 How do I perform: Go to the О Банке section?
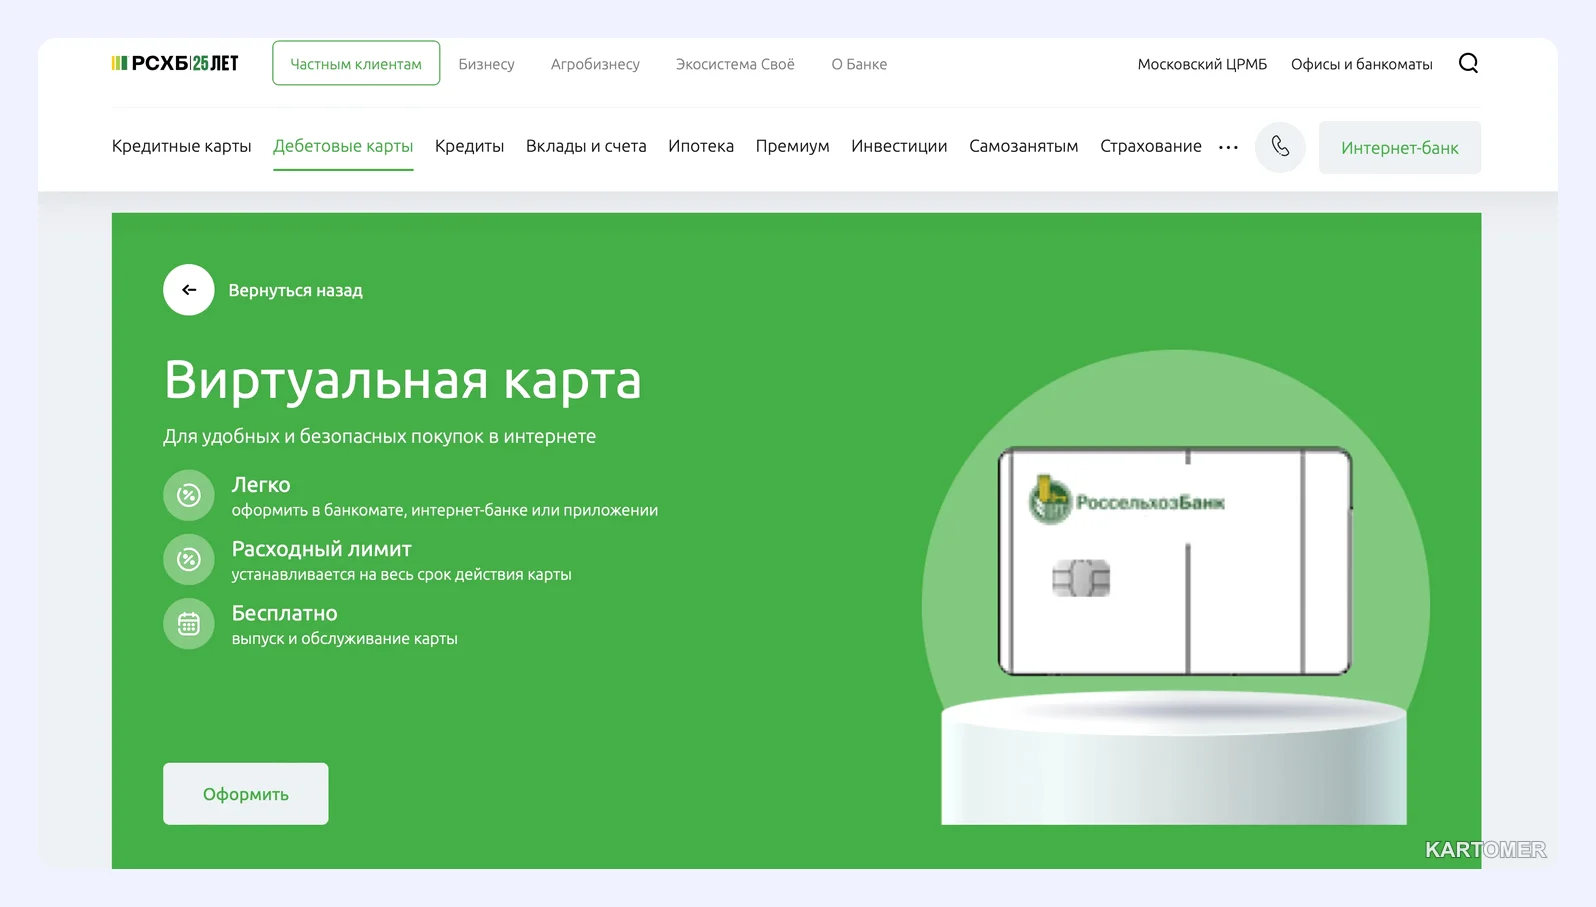tap(859, 64)
